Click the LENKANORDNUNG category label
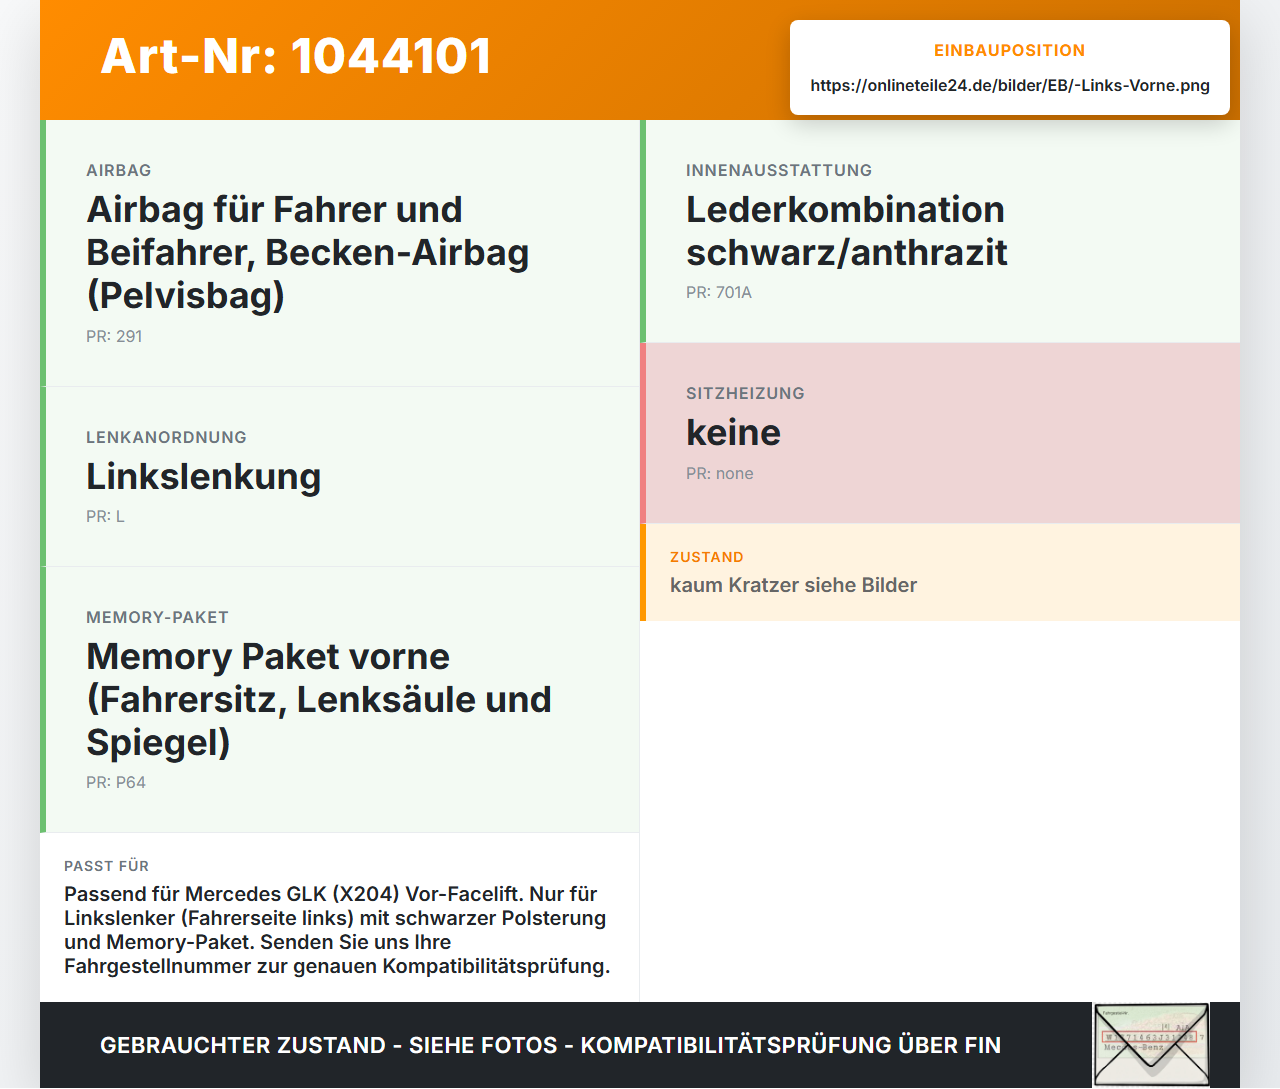The width and height of the screenshot is (1280, 1089). (x=166, y=438)
